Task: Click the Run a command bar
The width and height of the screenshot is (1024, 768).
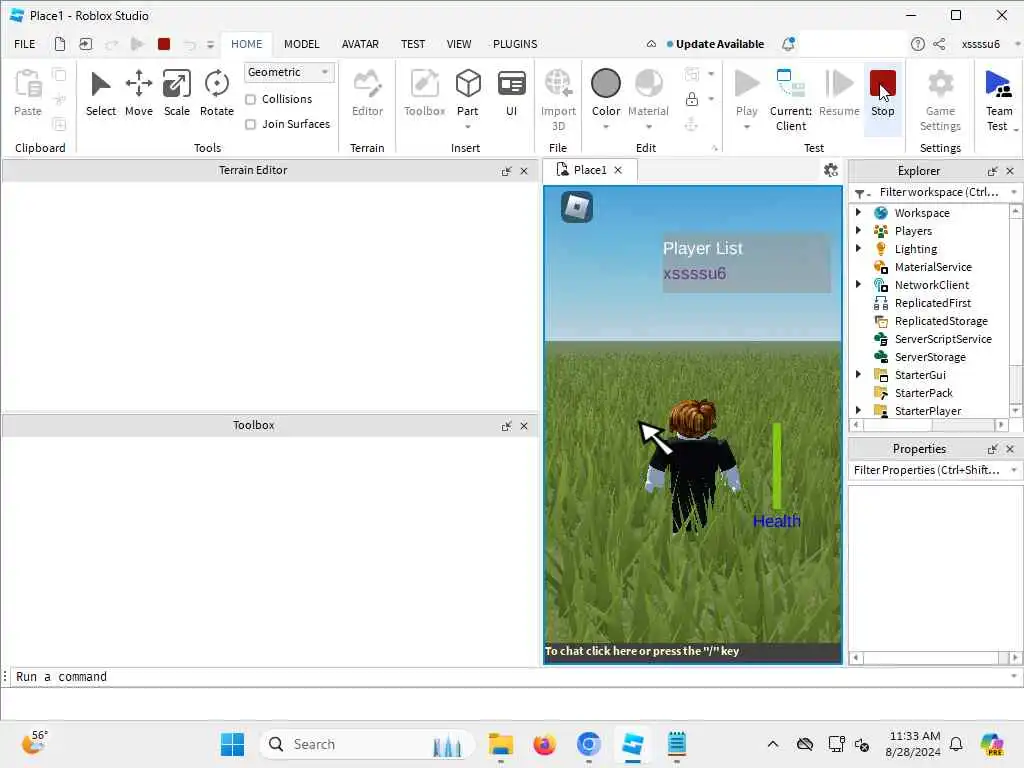Action: tap(511, 677)
